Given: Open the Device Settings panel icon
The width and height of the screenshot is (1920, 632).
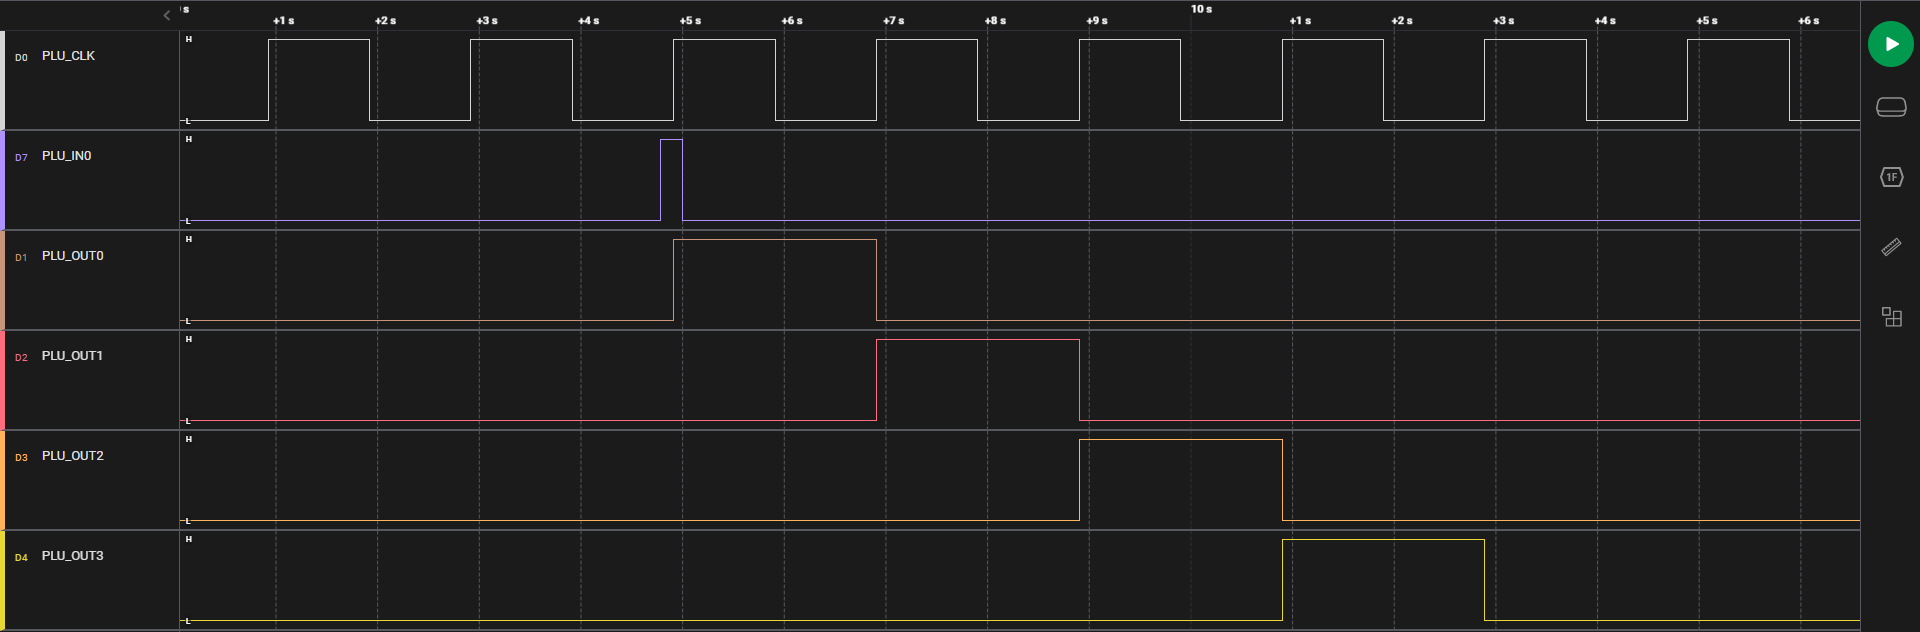Looking at the screenshot, I should 1890,107.
